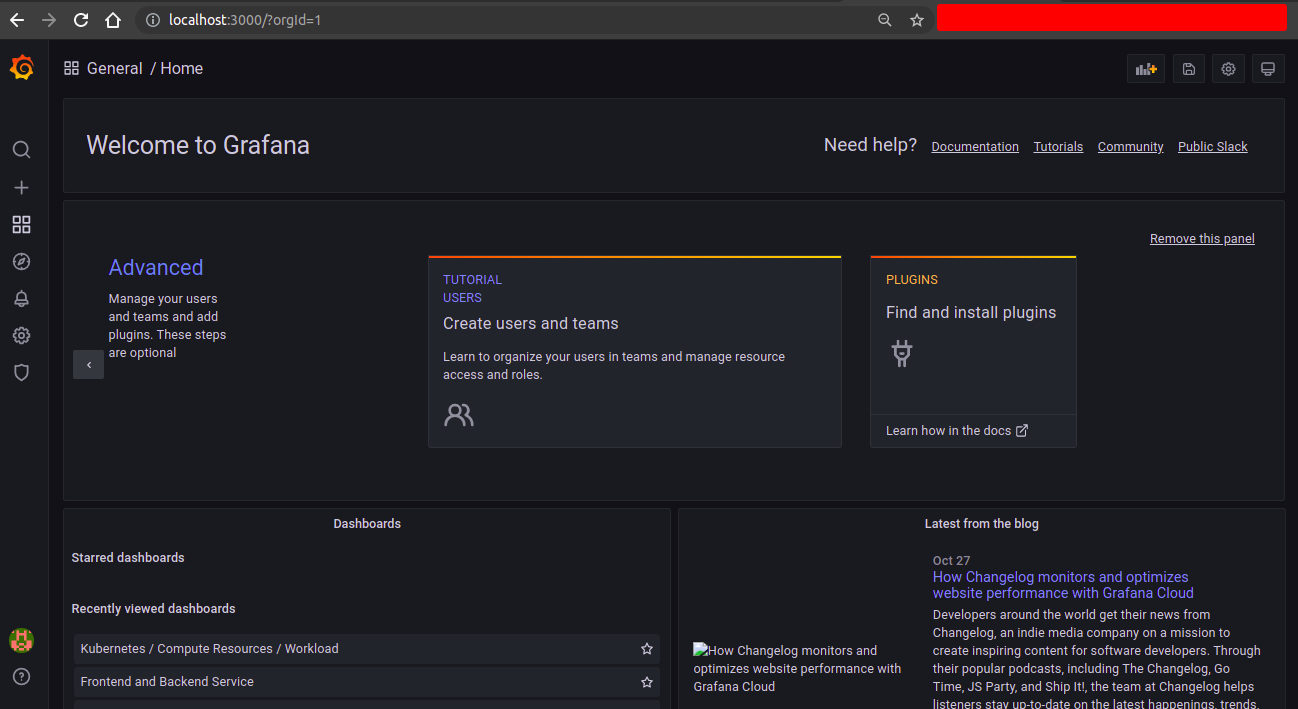This screenshot has height=709, width=1298.
Task: Click the Starred dashboards heading
Action: [x=128, y=558]
